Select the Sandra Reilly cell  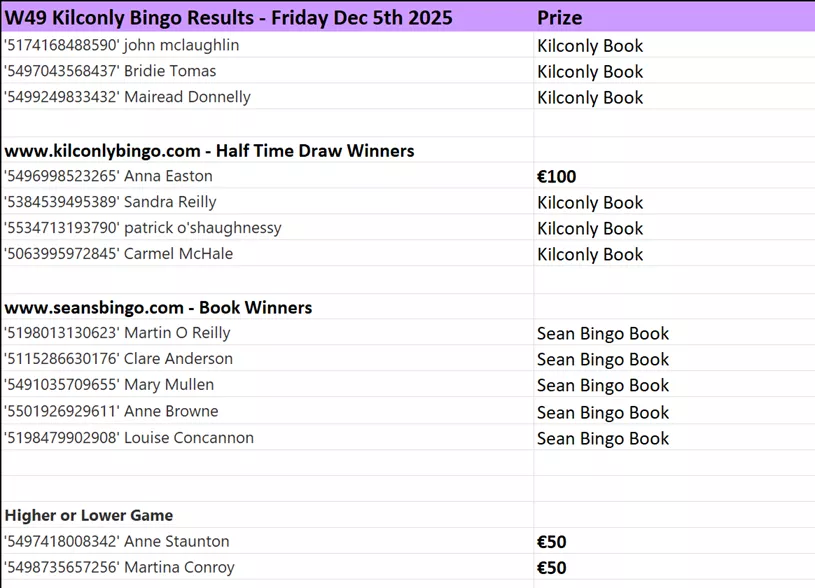(x=111, y=202)
